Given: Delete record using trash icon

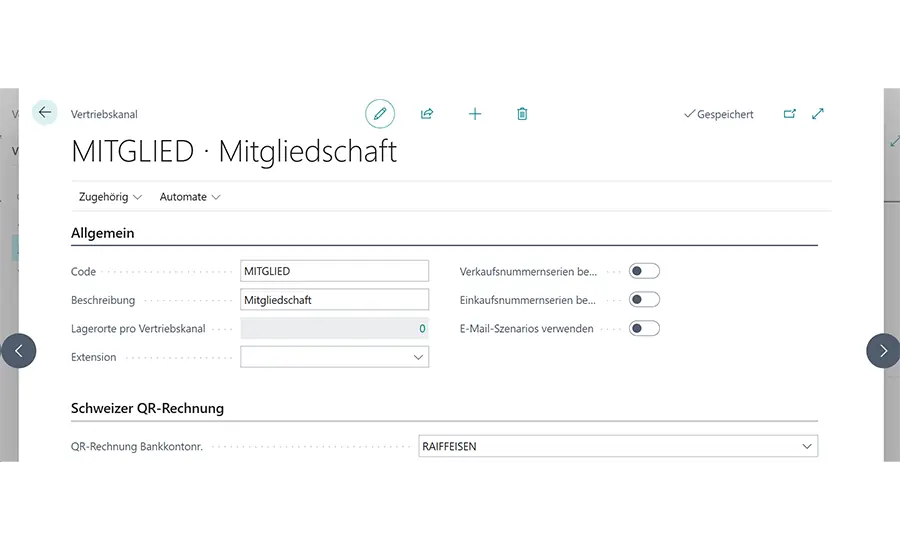Looking at the screenshot, I should click(x=522, y=114).
